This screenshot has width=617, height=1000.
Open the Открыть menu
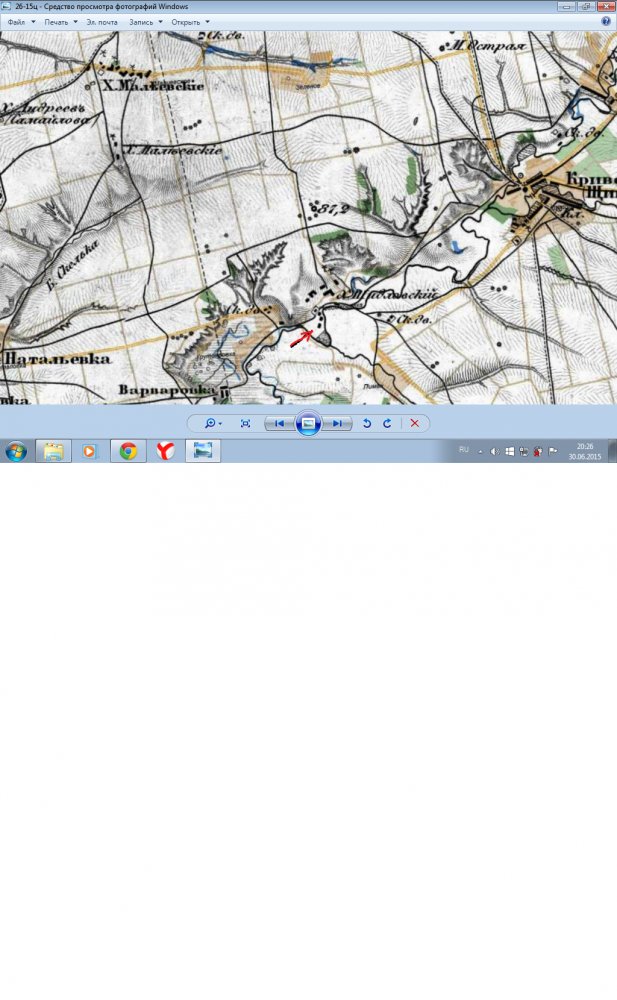click(x=190, y=21)
